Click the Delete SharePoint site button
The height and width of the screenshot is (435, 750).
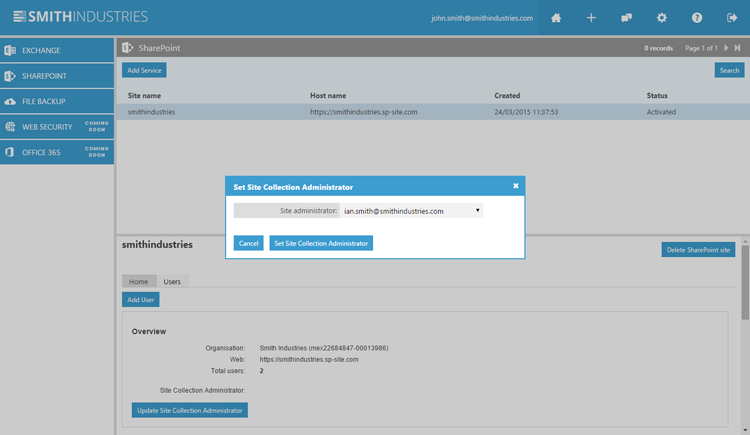point(698,250)
